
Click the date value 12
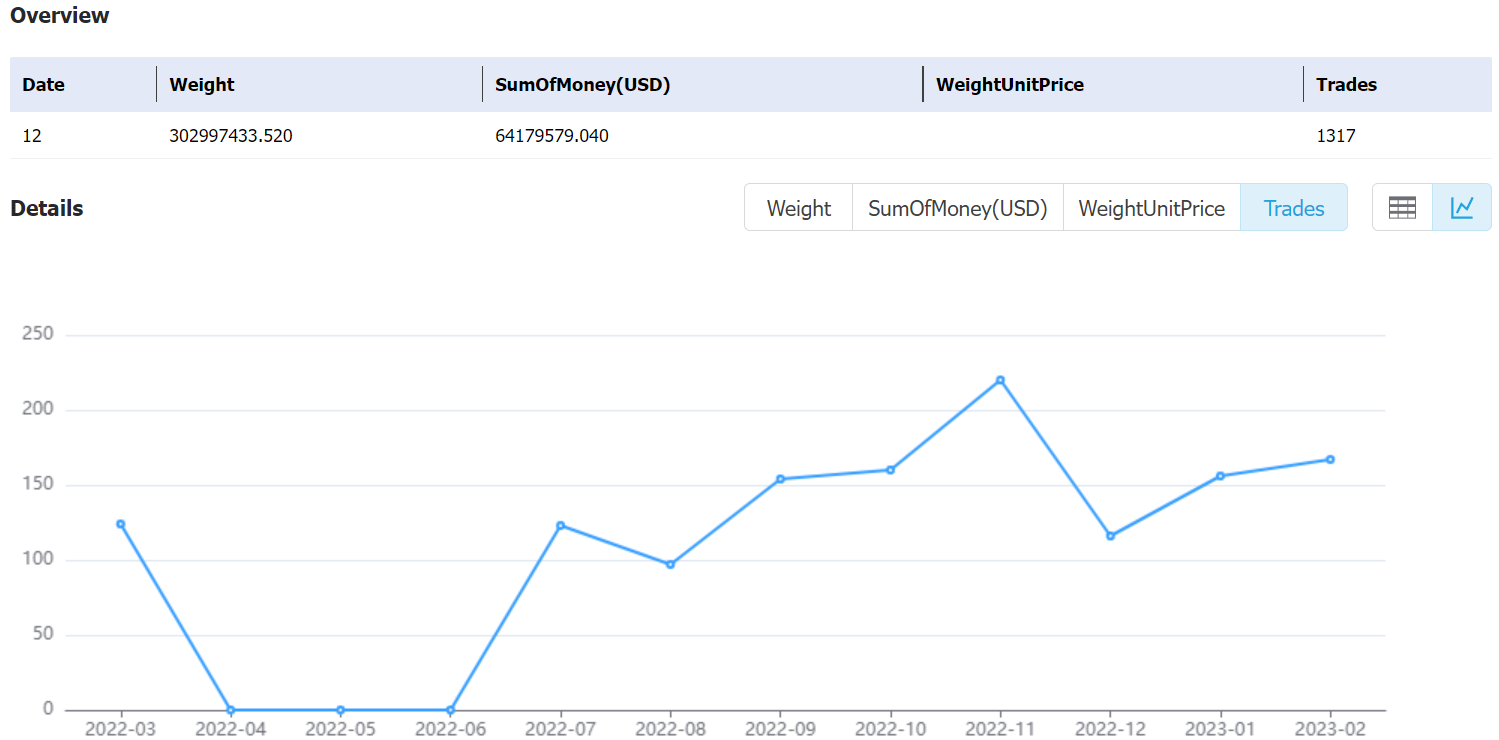coord(32,136)
